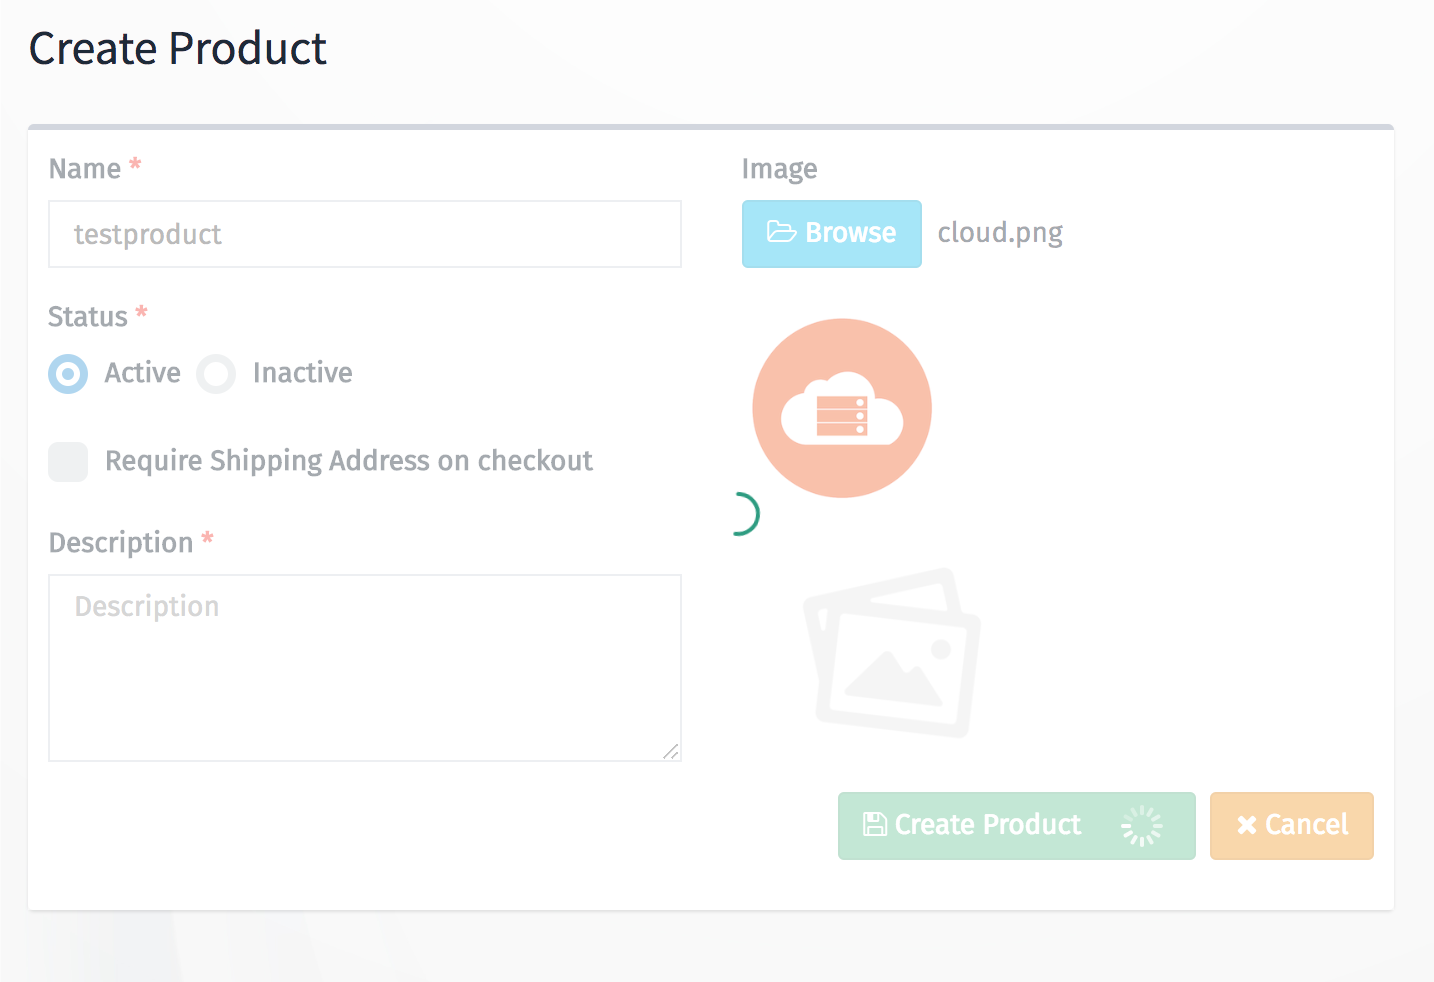Click the gray placeholder picture icon
1434x982 pixels.
pyautogui.click(x=892, y=653)
